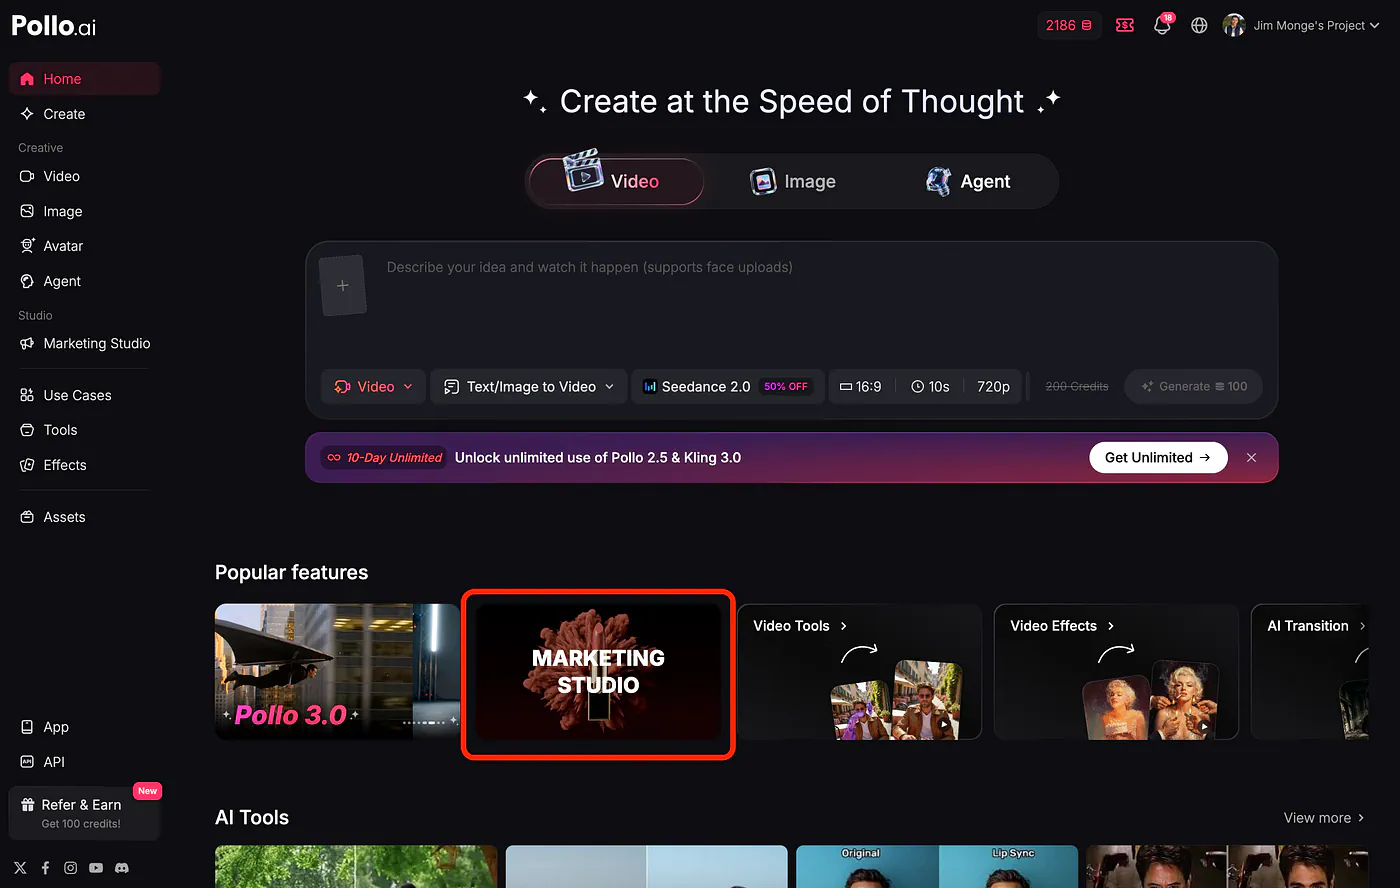Go to Use Cases

84,395
